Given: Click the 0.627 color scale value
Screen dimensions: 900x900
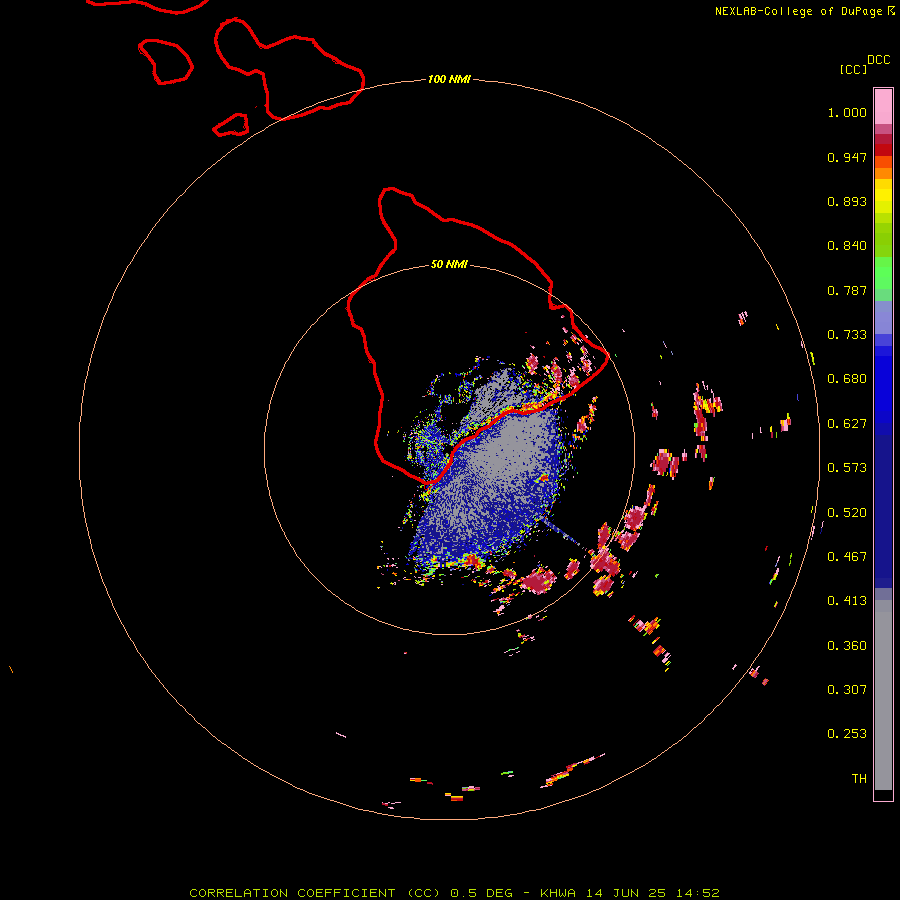Looking at the screenshot, I should (x=847, y=424).
